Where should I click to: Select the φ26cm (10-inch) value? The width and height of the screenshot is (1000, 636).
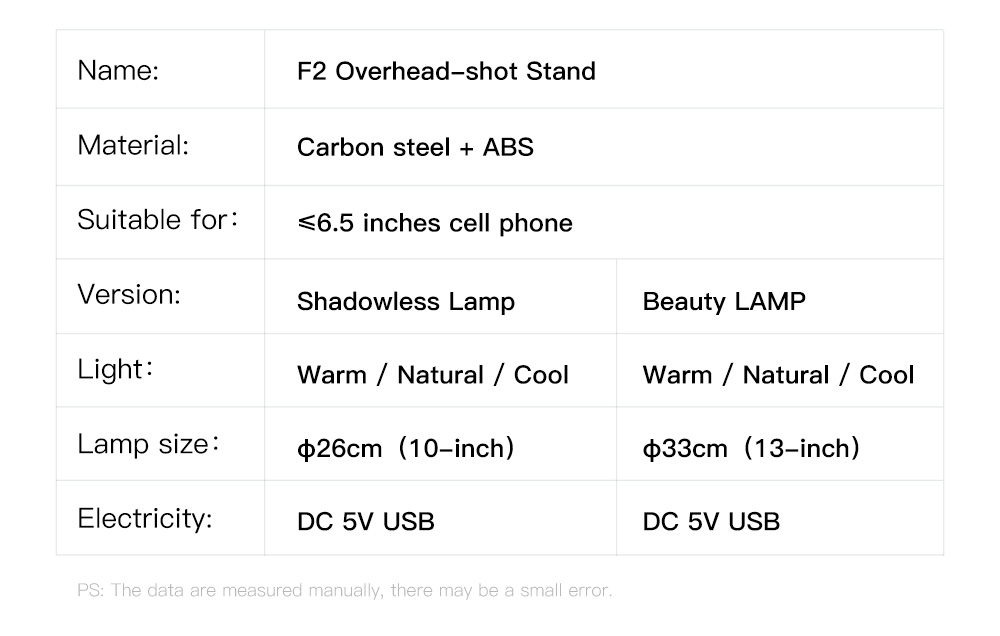(406, 448)
